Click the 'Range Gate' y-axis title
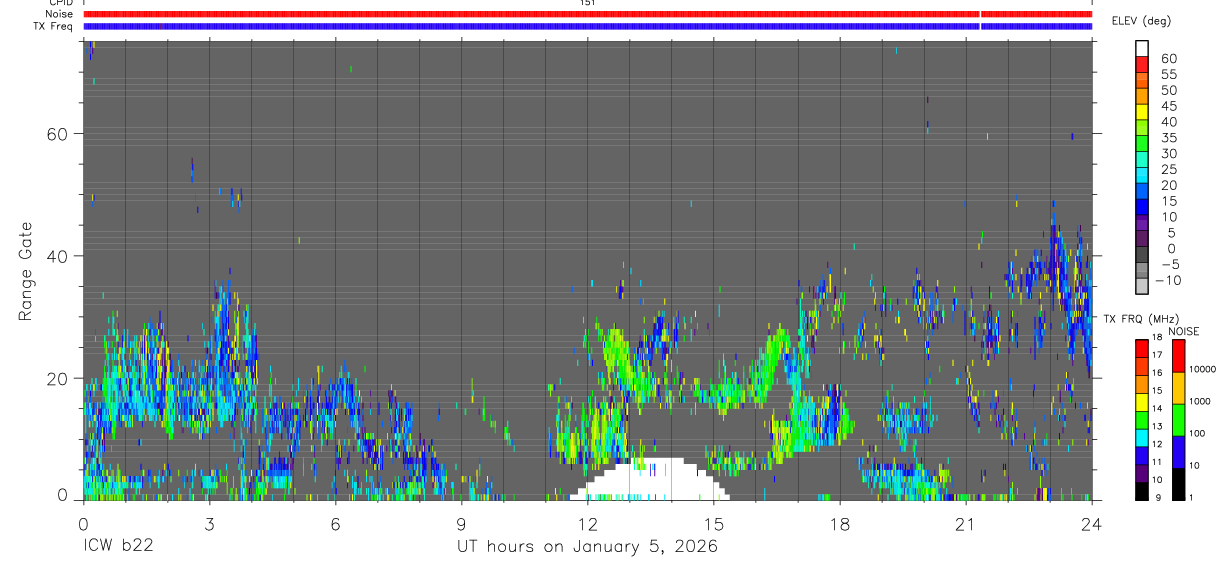 [26, 272]
